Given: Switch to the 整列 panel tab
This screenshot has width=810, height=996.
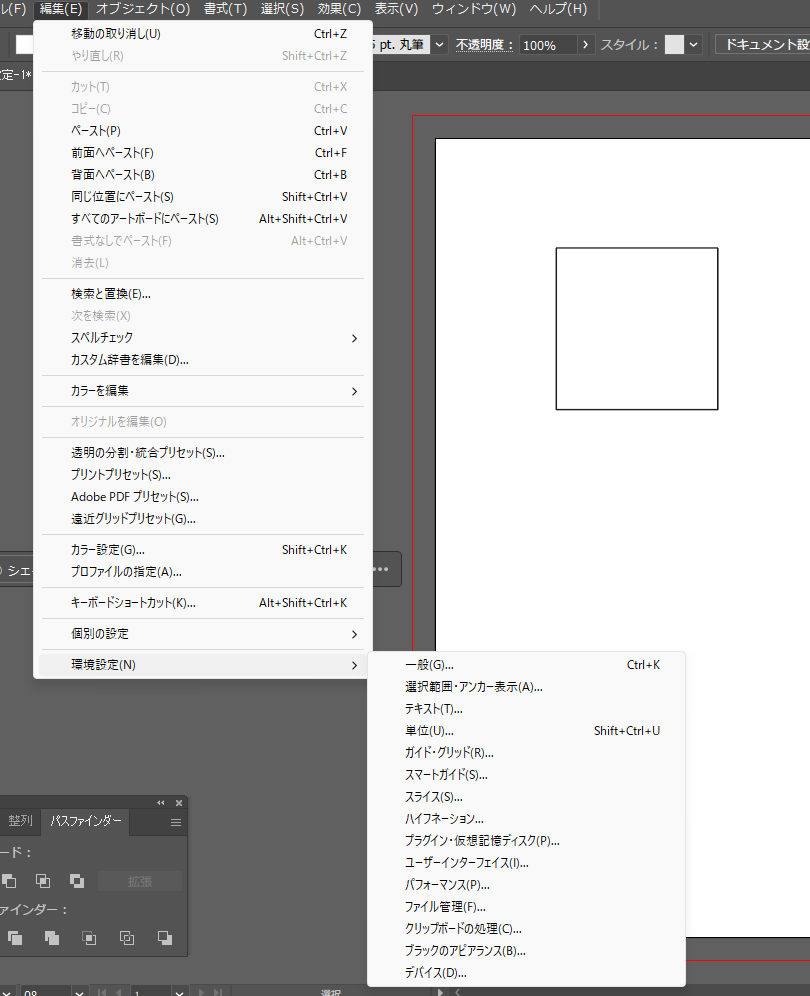Looking at the screenshot, I should [21, 821].
